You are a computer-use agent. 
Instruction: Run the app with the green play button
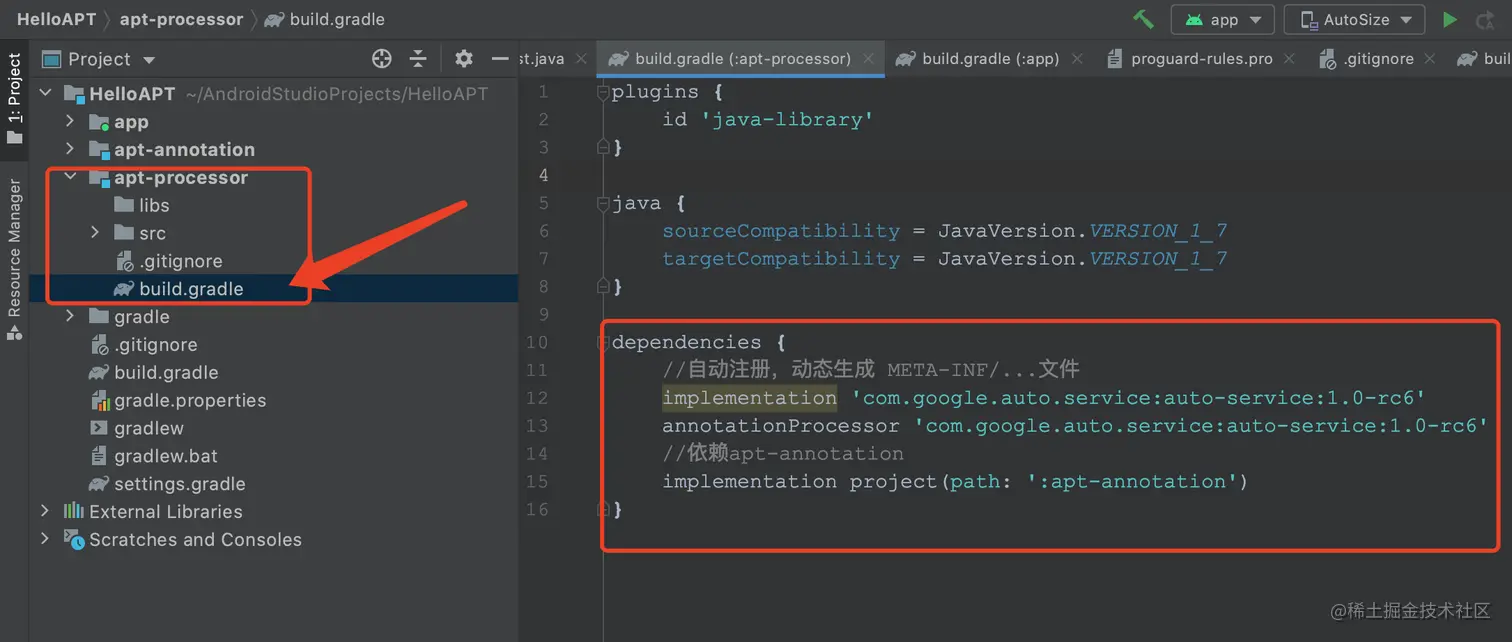click(1450, 19)
